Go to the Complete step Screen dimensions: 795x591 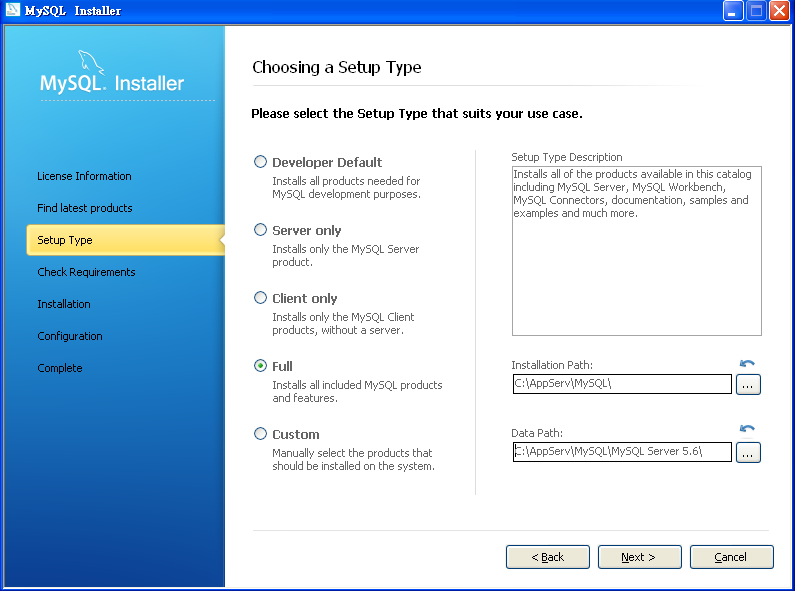point(60,367)
